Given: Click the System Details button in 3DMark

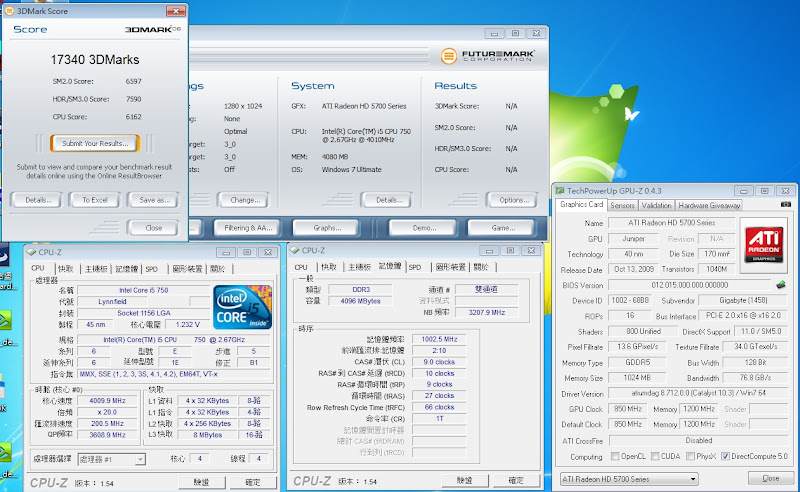Looking at the screenshot, I should click(x=389, y=200).
